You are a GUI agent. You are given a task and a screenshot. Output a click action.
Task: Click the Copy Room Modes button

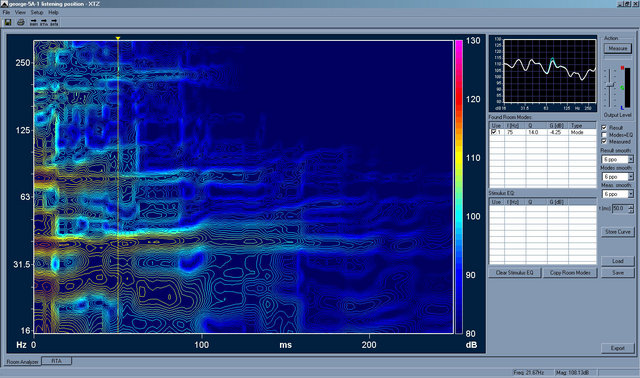[570, 273]
